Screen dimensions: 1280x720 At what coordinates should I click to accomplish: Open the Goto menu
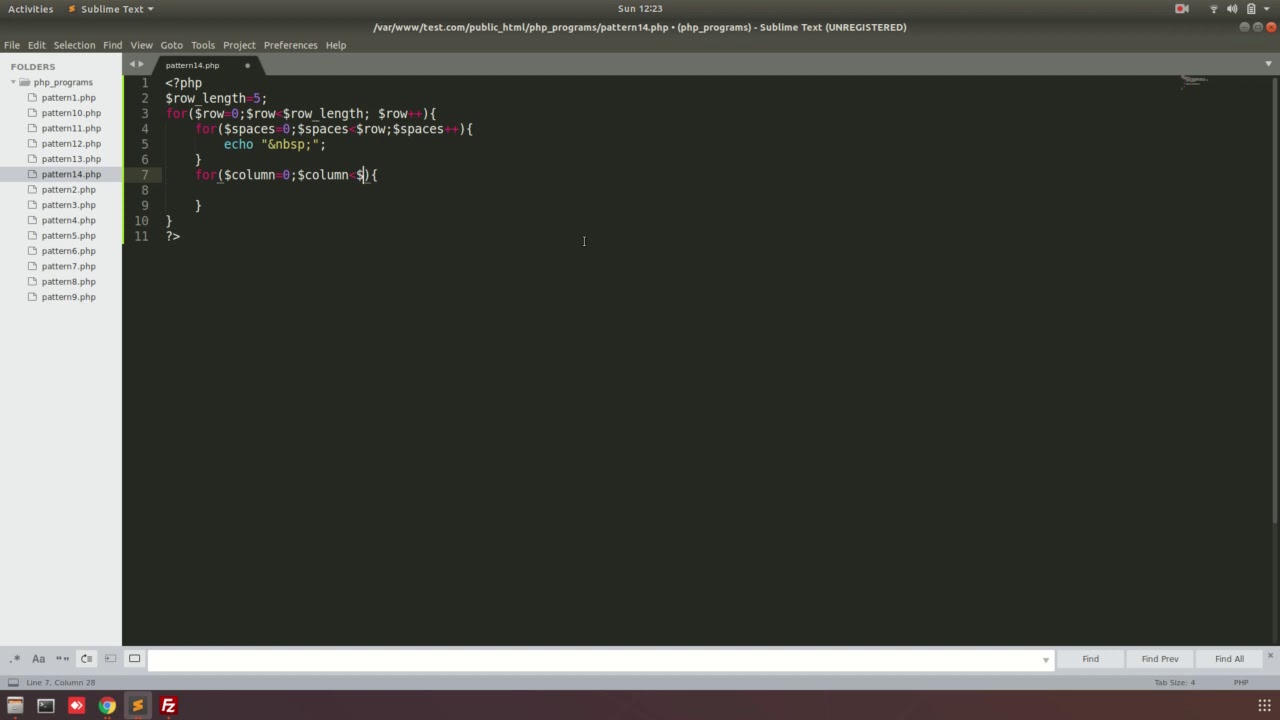click(172, 45)
